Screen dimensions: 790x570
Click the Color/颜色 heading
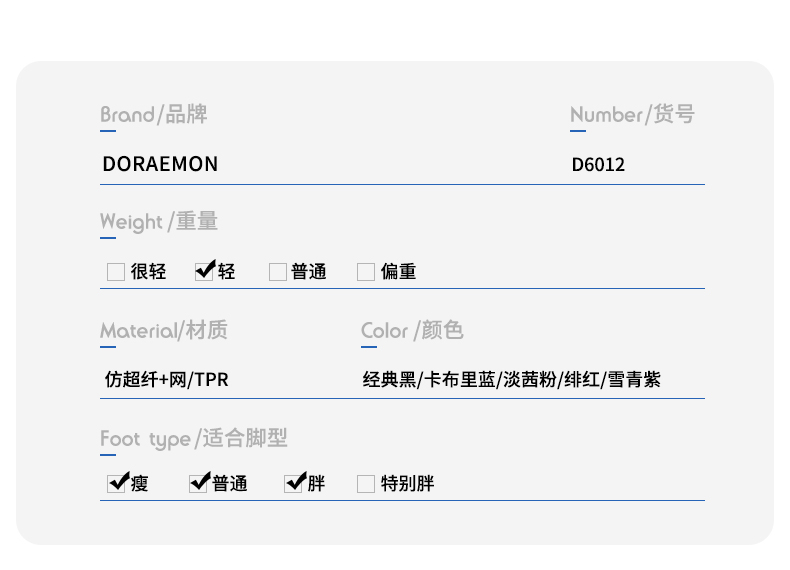click(412, 331)
